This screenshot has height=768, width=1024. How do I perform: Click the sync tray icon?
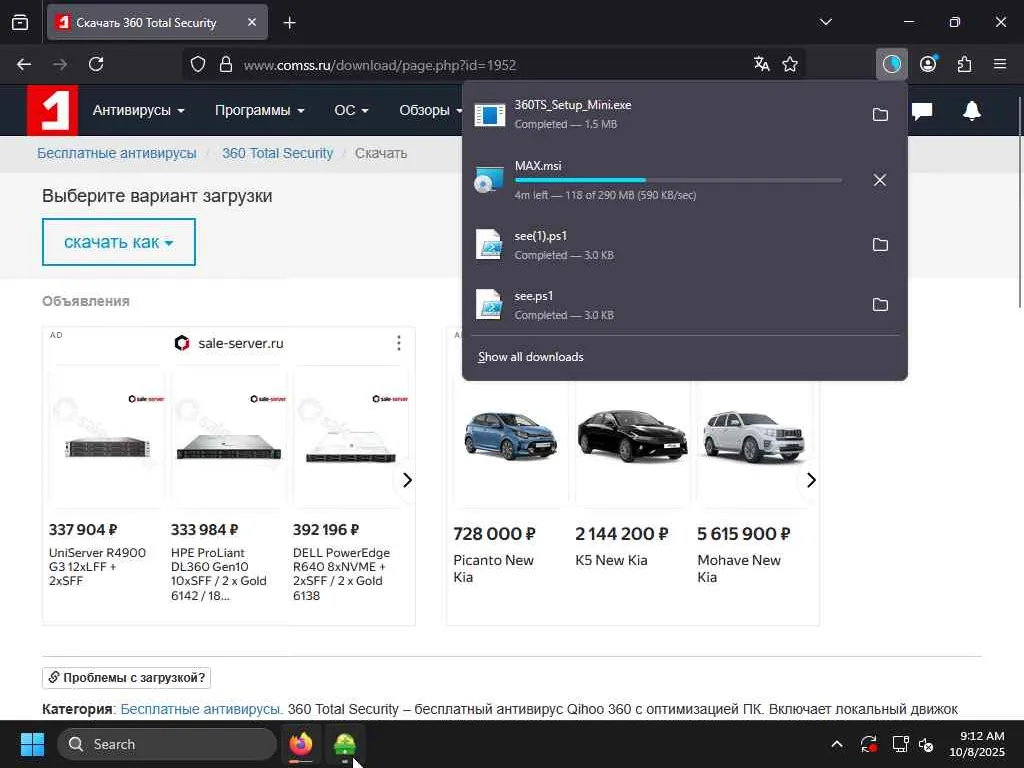pos(869,744)
